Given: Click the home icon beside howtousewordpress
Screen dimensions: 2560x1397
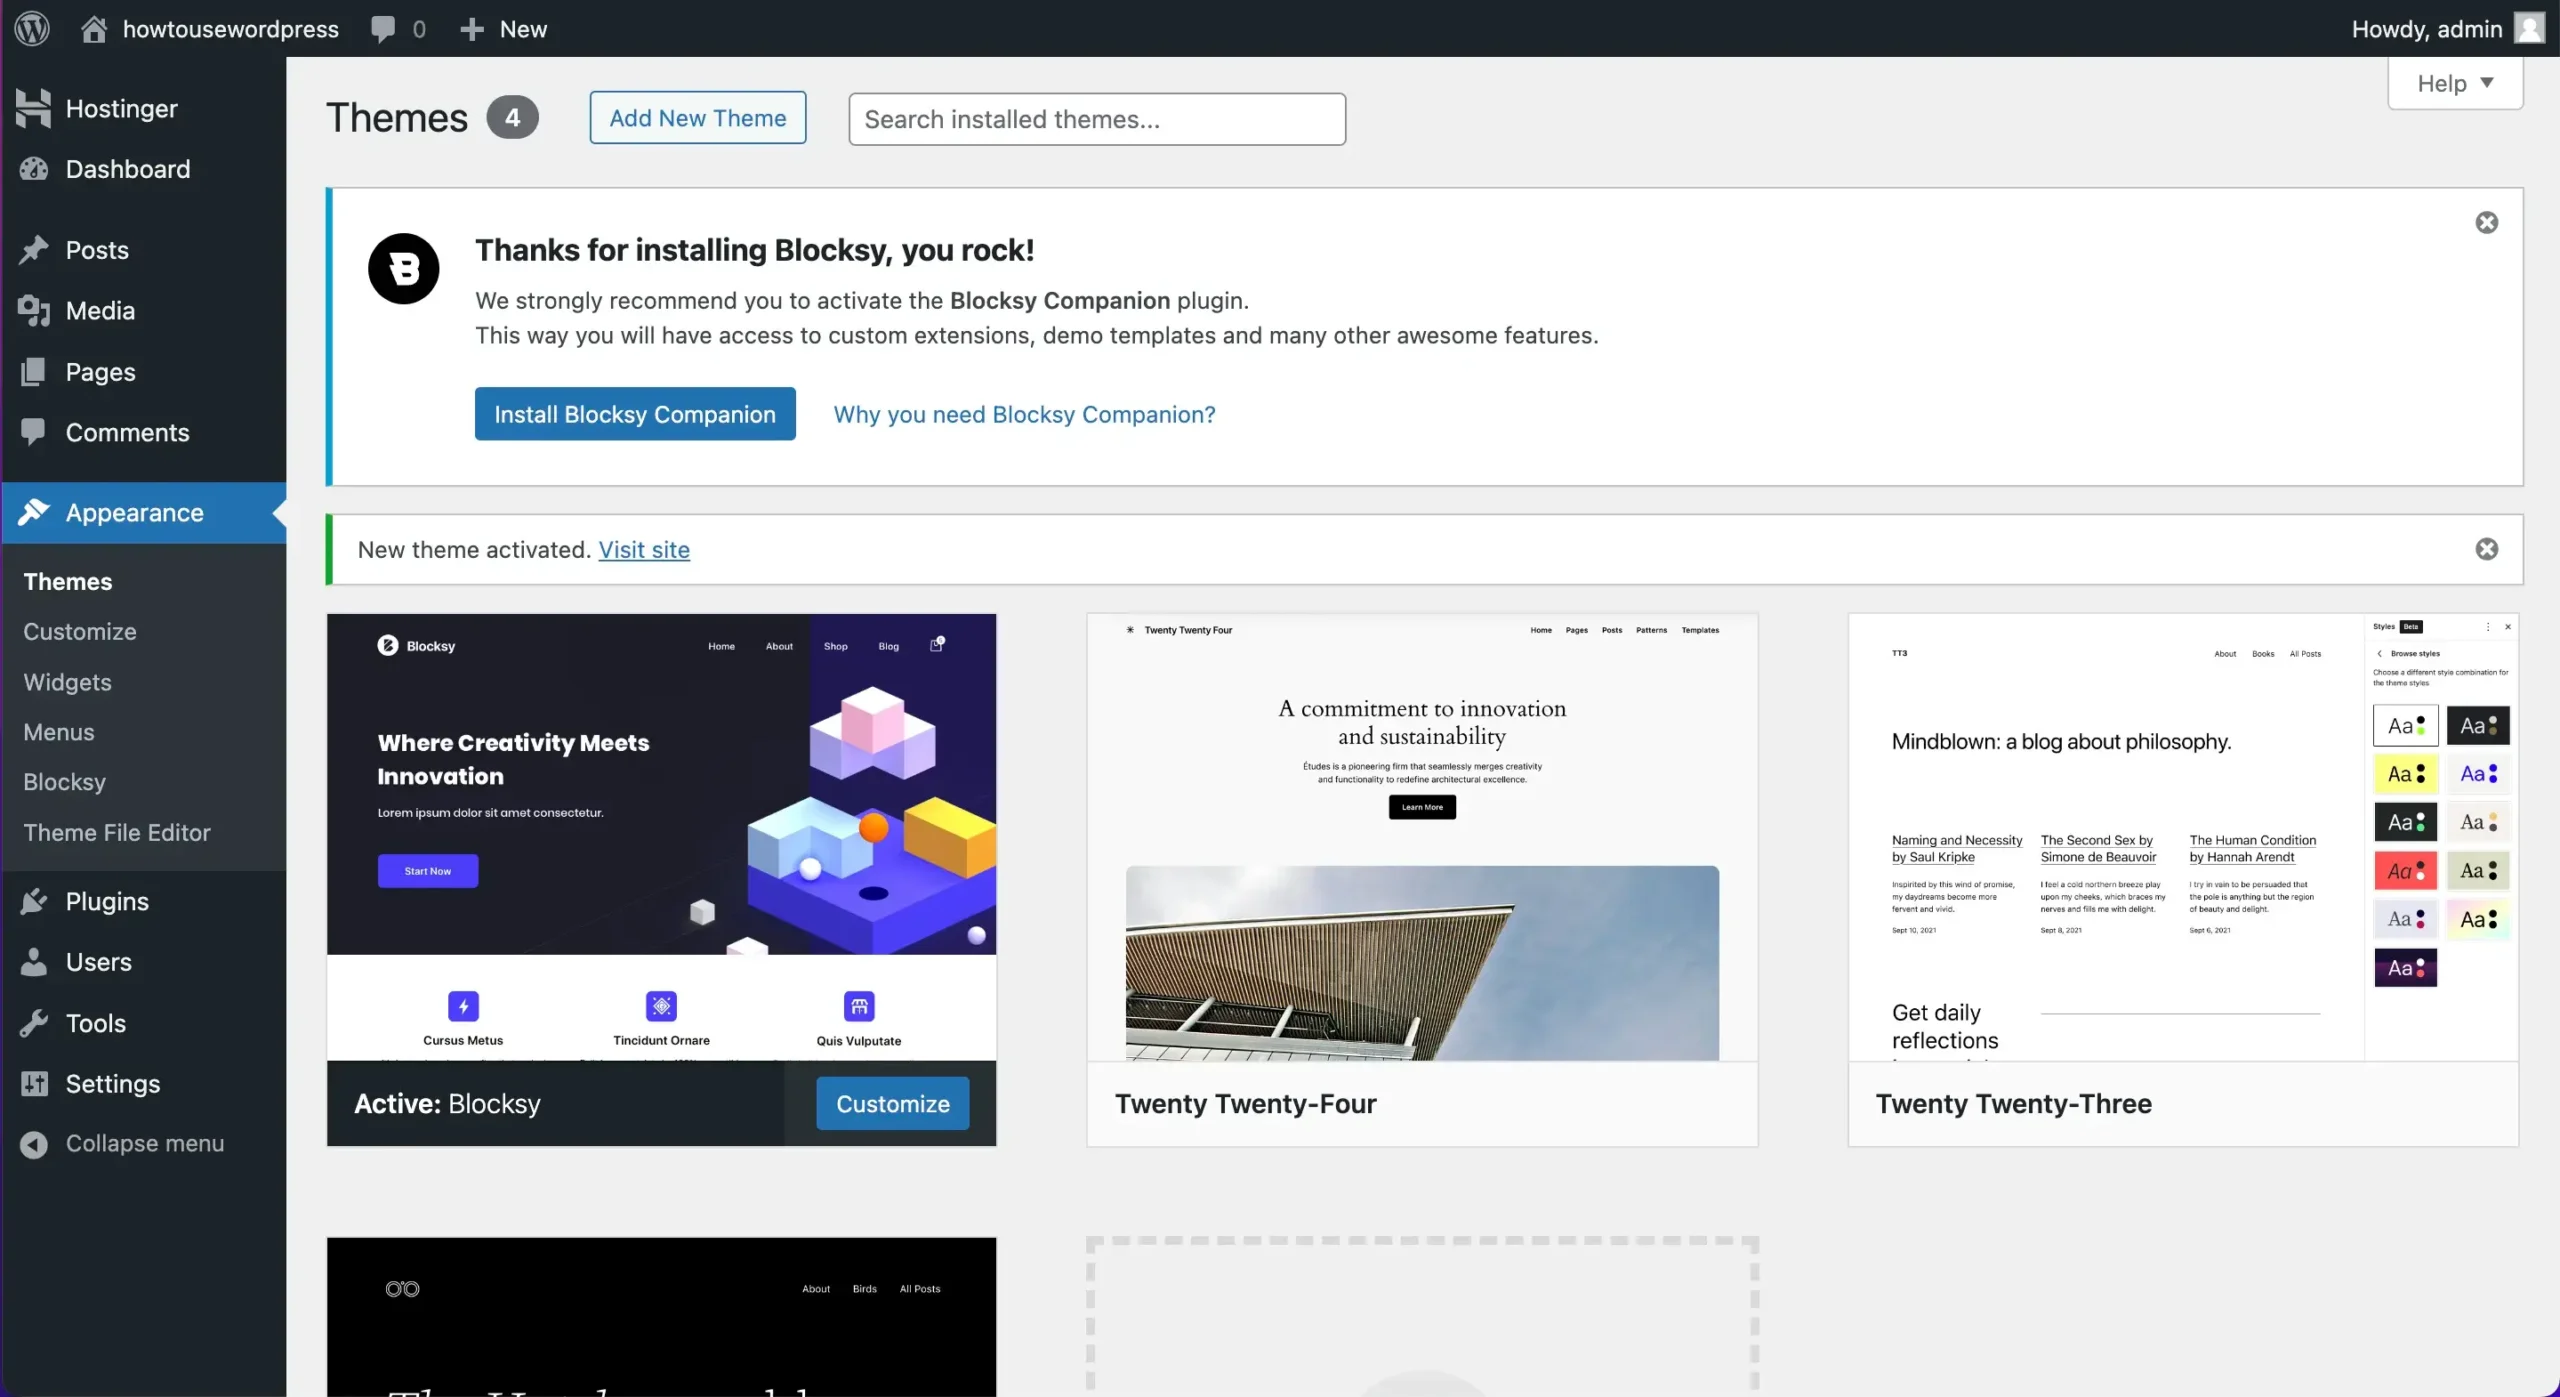Looking at the screenshot, I should [94, 29].
